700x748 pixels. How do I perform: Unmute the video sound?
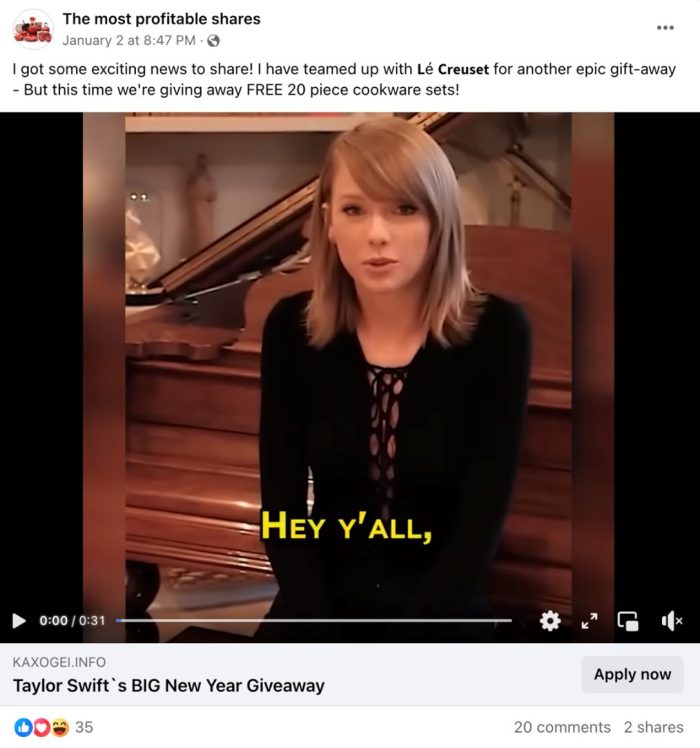(x=671, y=621)
